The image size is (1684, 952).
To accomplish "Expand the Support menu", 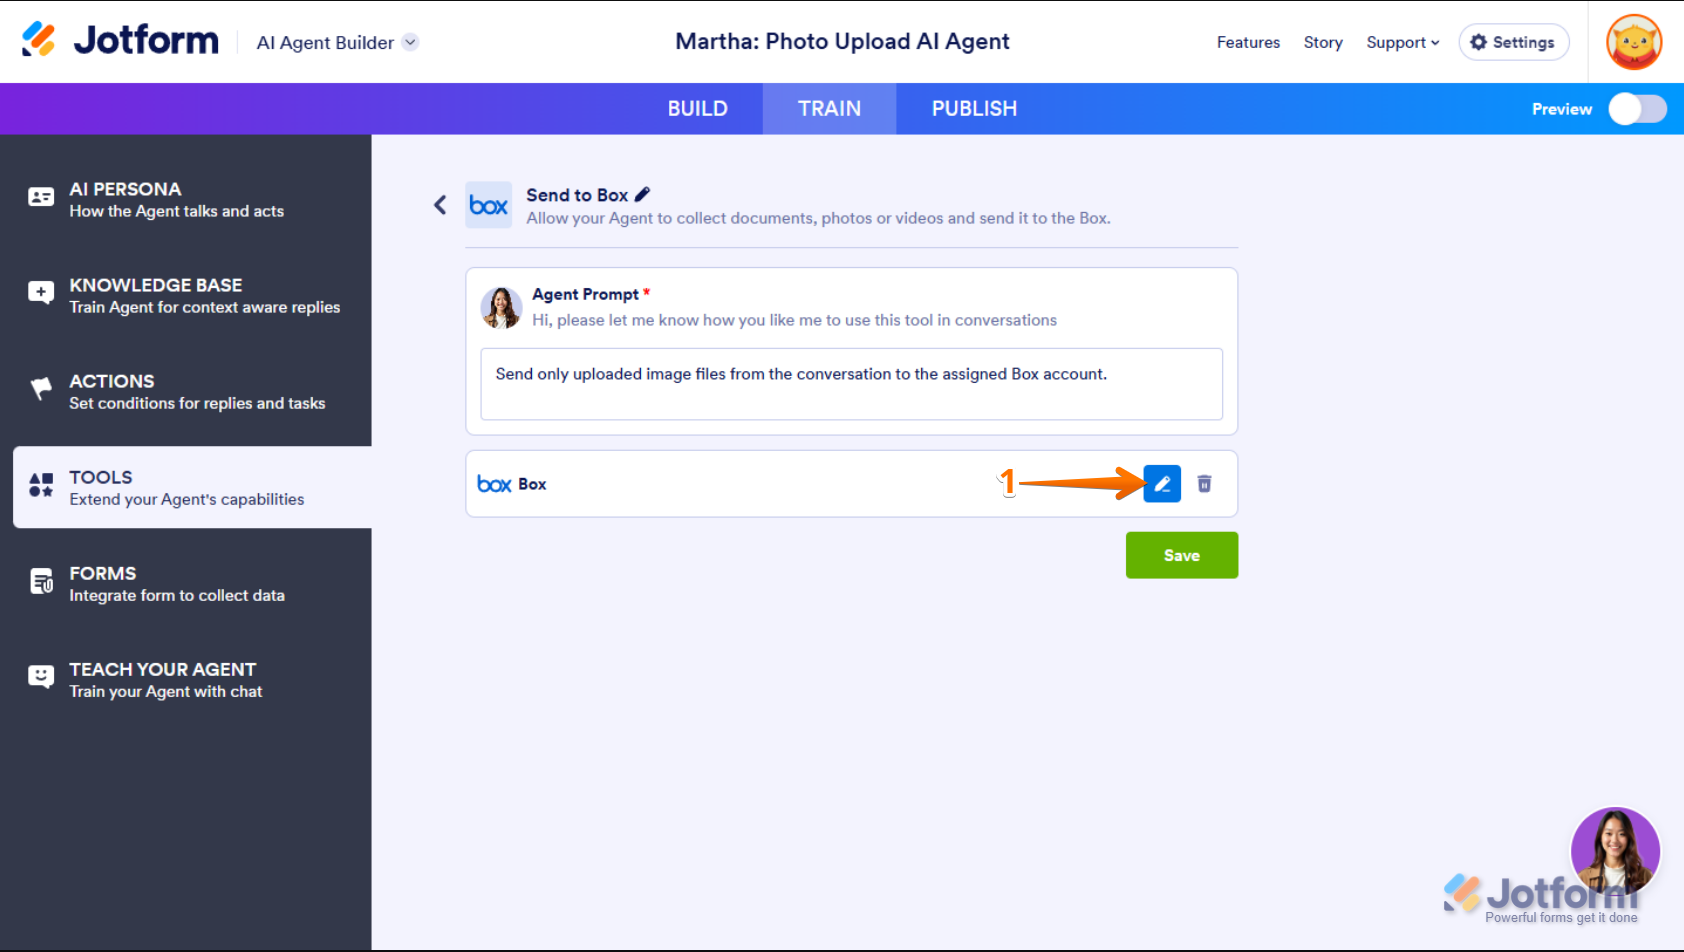I will point(1403,42).
